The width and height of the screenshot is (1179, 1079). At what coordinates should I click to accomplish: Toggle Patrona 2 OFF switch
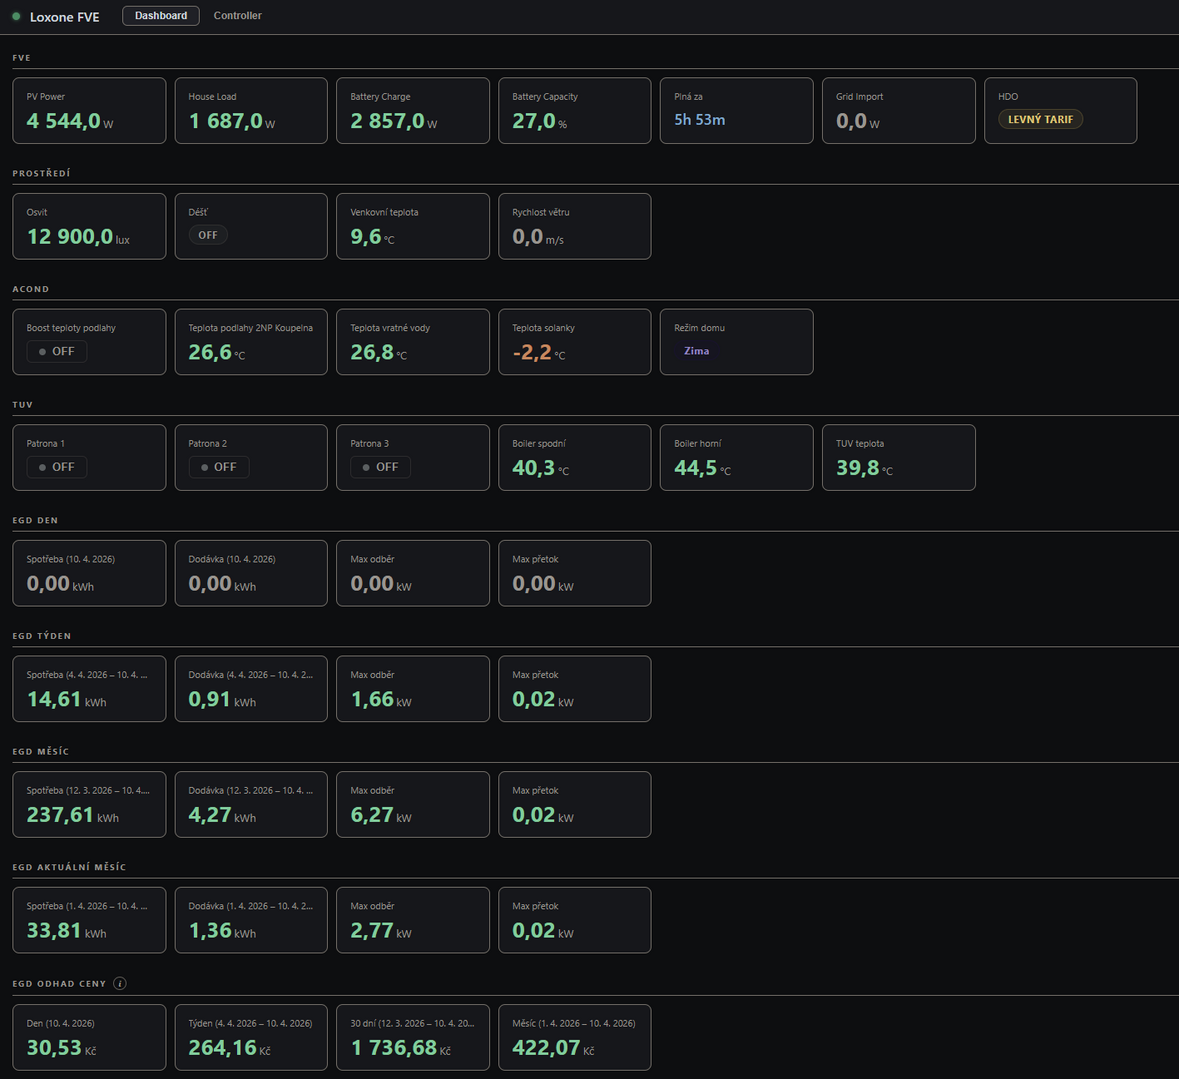219,467
